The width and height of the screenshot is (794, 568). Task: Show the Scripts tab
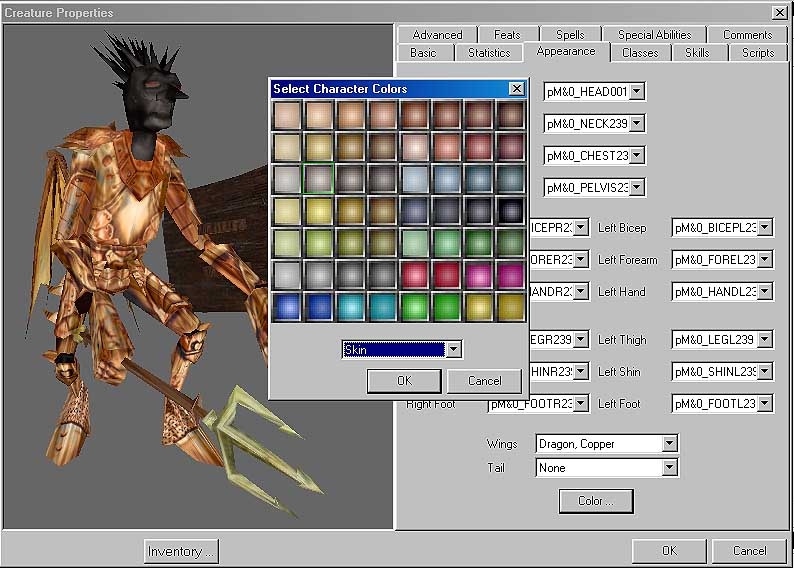point(758,53)
